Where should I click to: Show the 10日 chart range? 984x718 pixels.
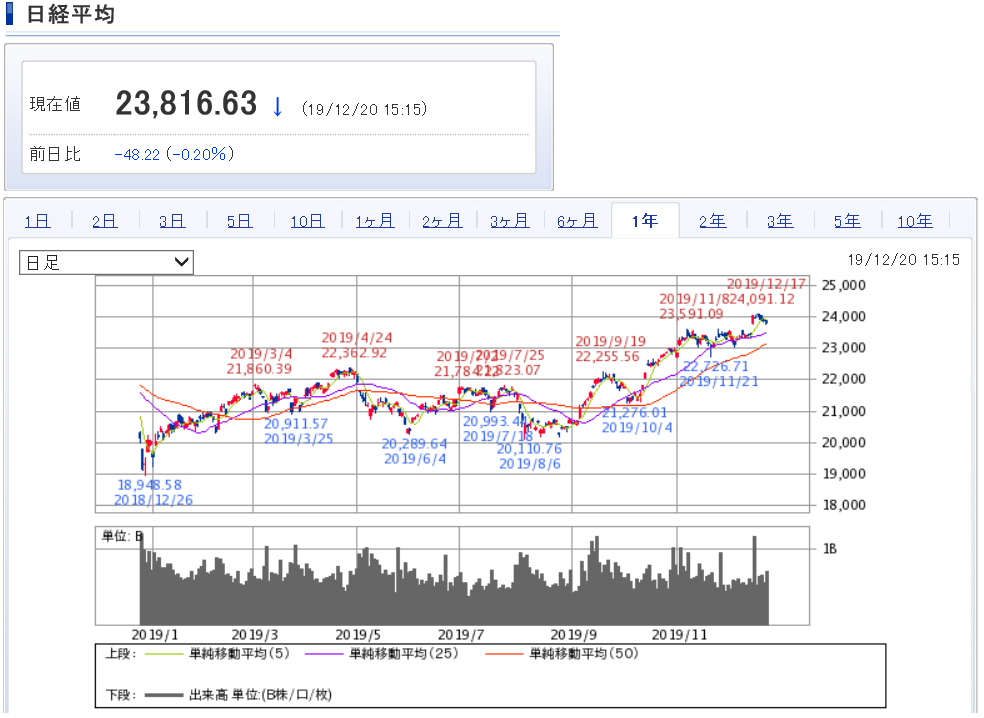point(307,221)
